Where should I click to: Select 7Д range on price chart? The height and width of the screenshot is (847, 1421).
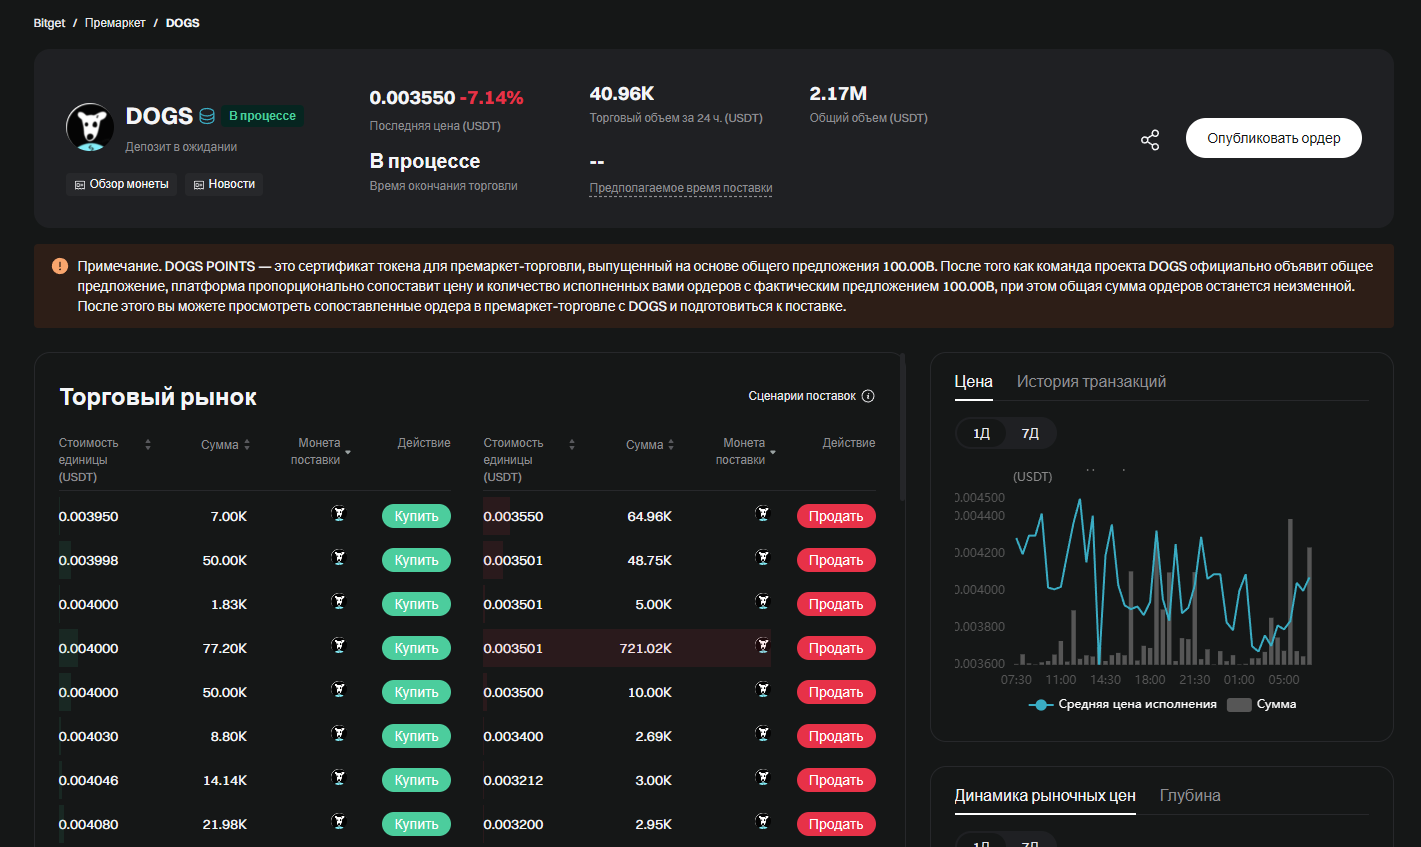point(1030,433)
